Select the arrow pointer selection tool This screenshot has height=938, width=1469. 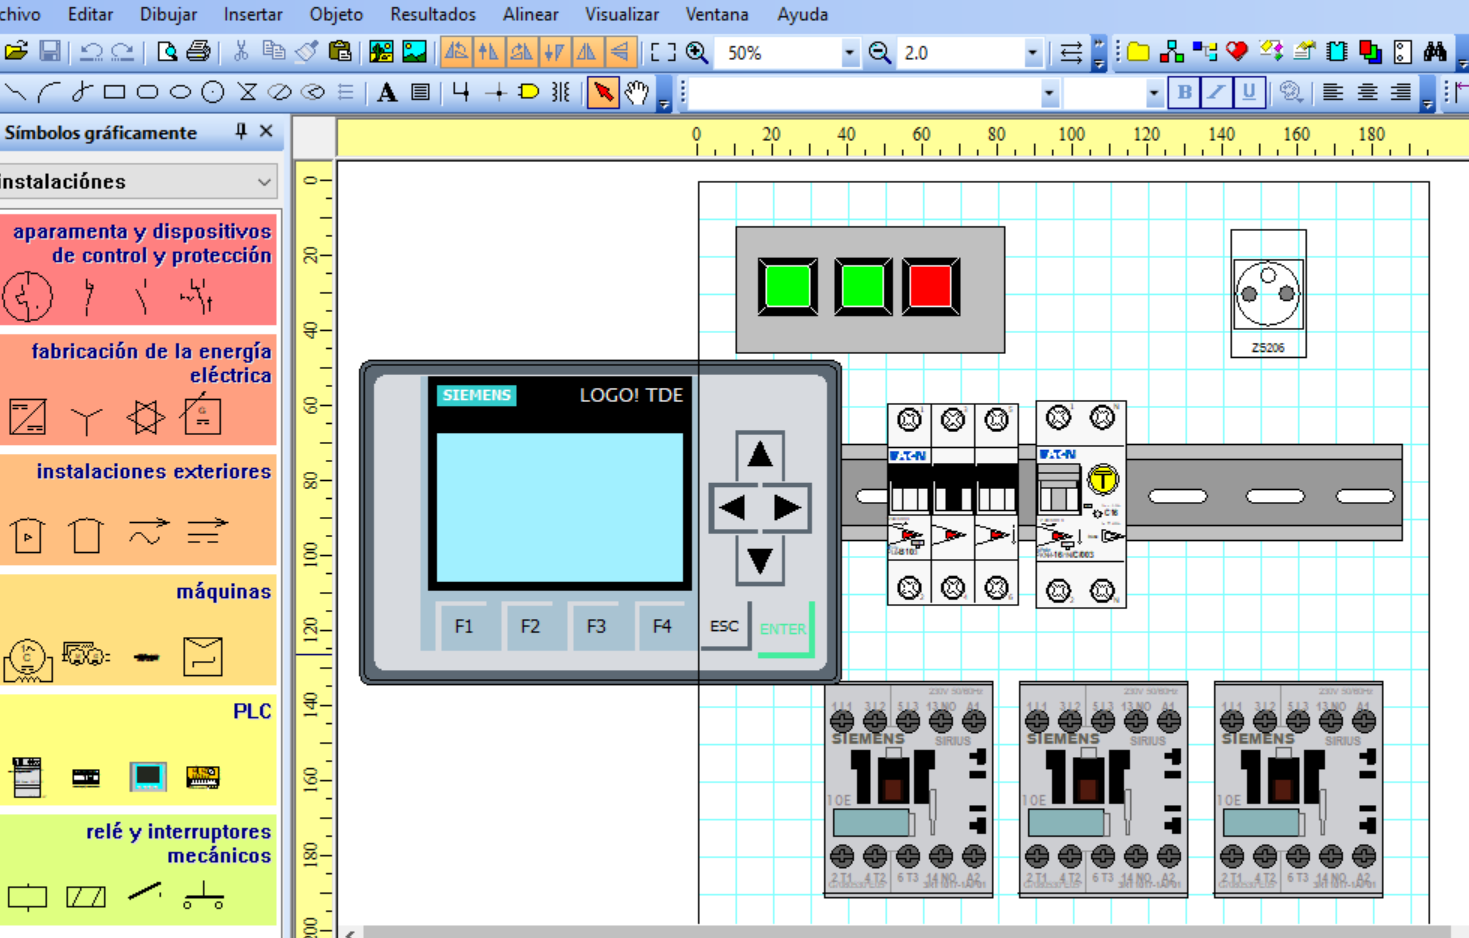tap(603, 93)
